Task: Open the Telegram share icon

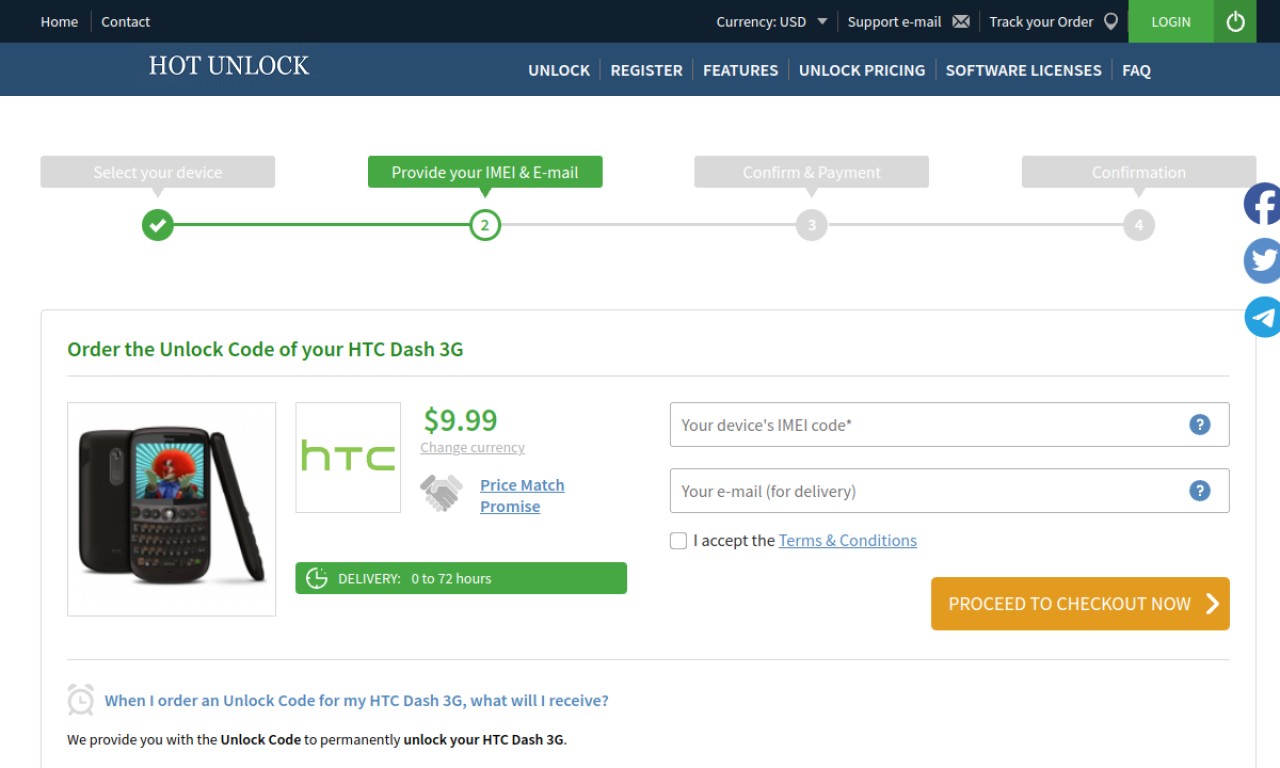Action: [x=1262, y=317]
